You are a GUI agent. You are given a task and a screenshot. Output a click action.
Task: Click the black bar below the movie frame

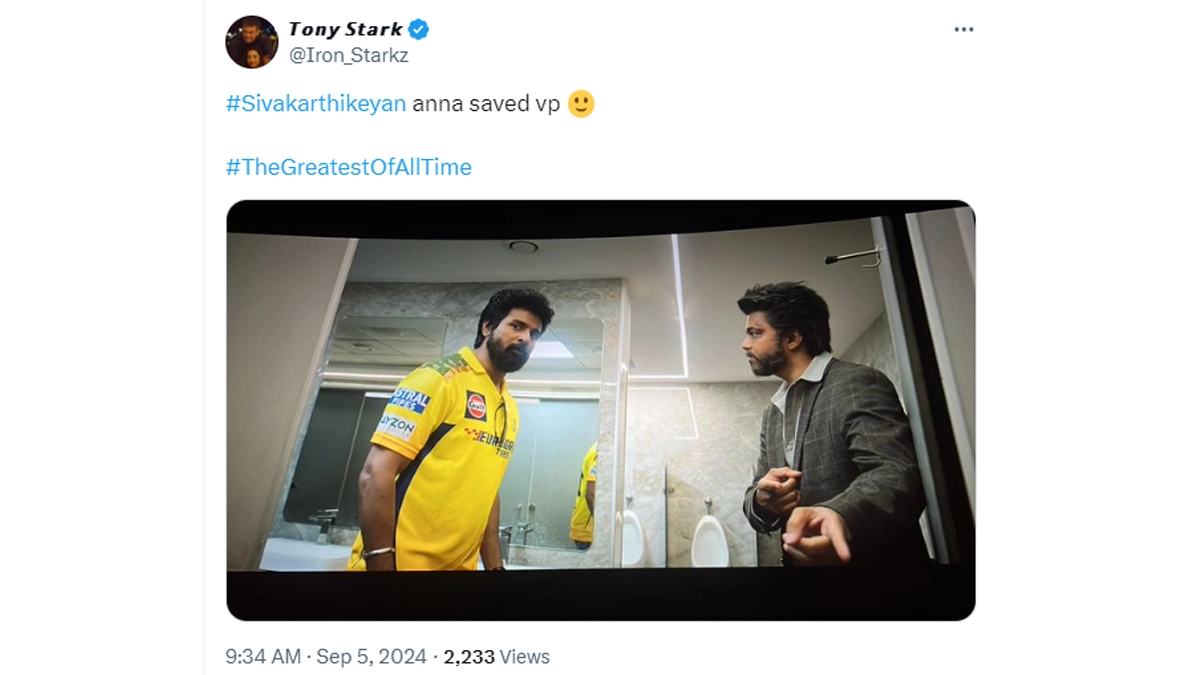pyautogui.click(x=600, y=595)
